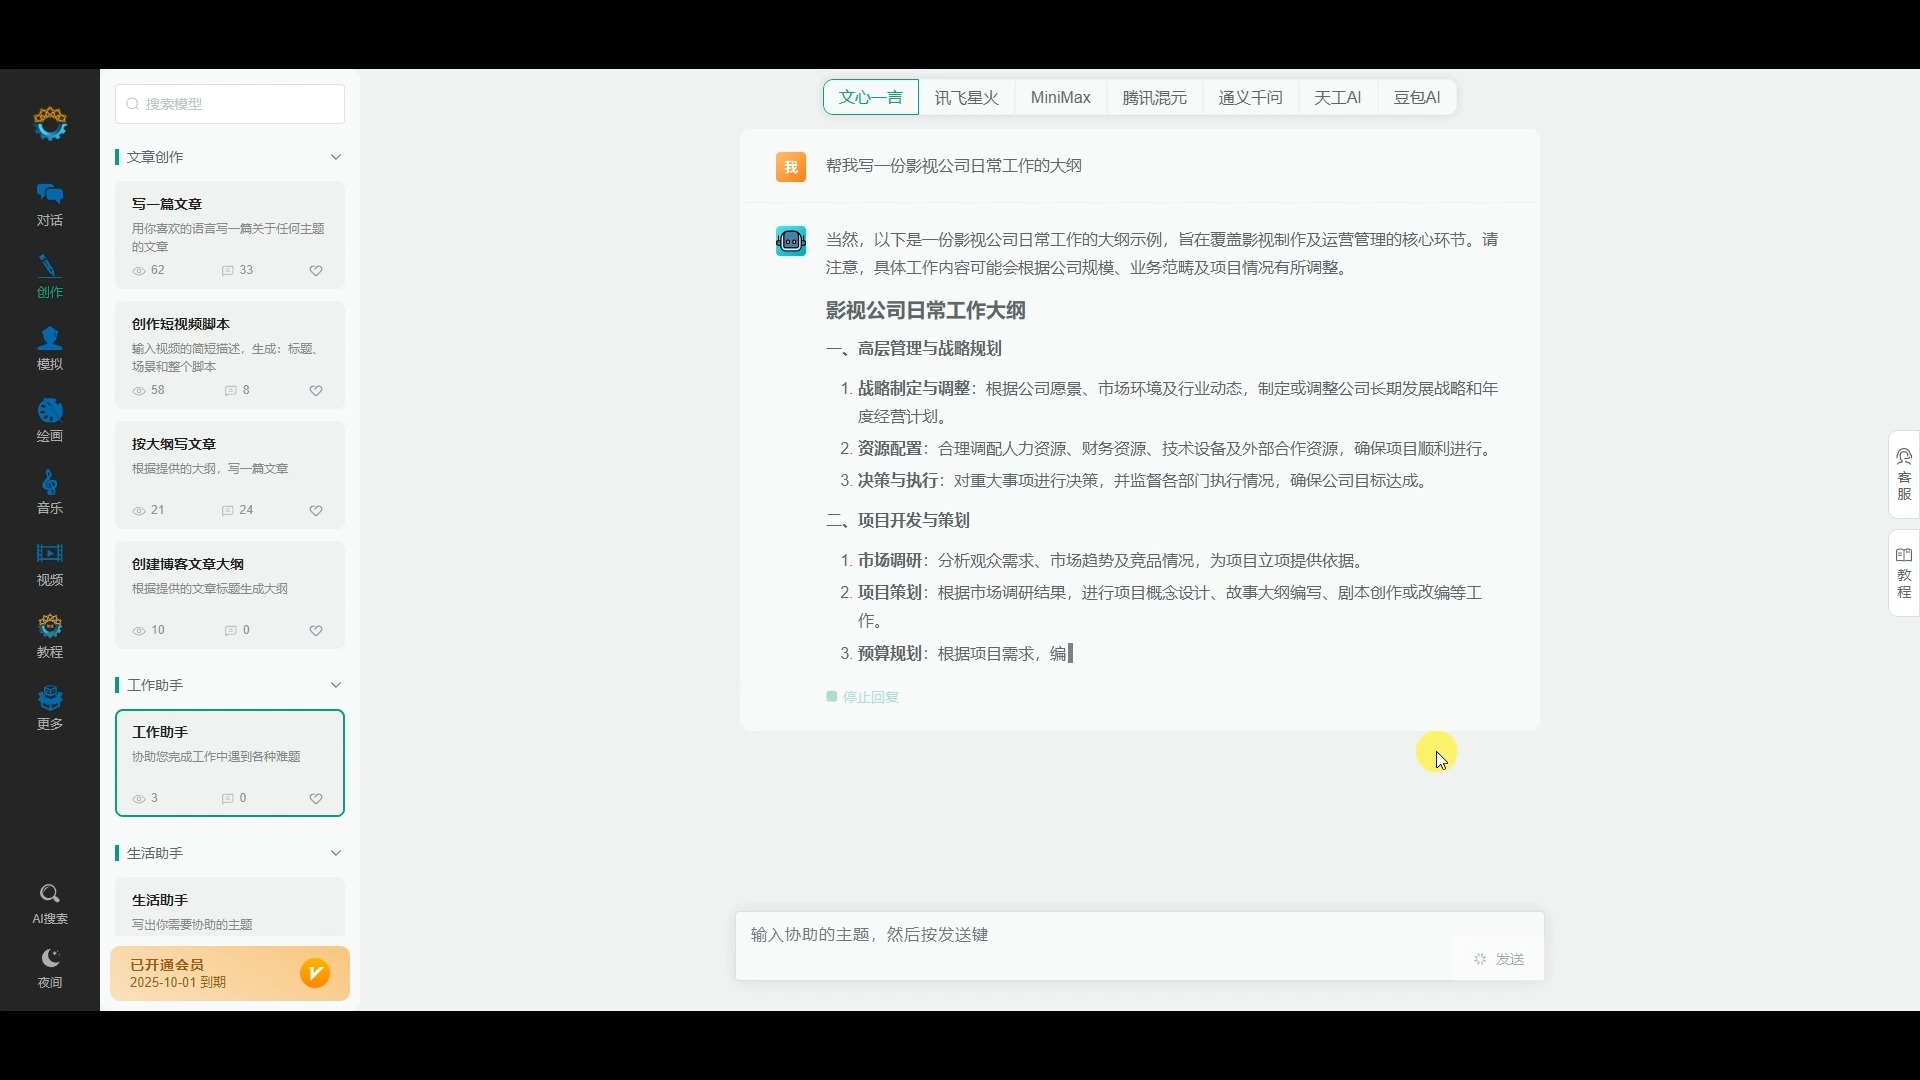Switch to the MiniMax model tab
Screen dimensions: 1920x1080
click(x=1061, y=98)
